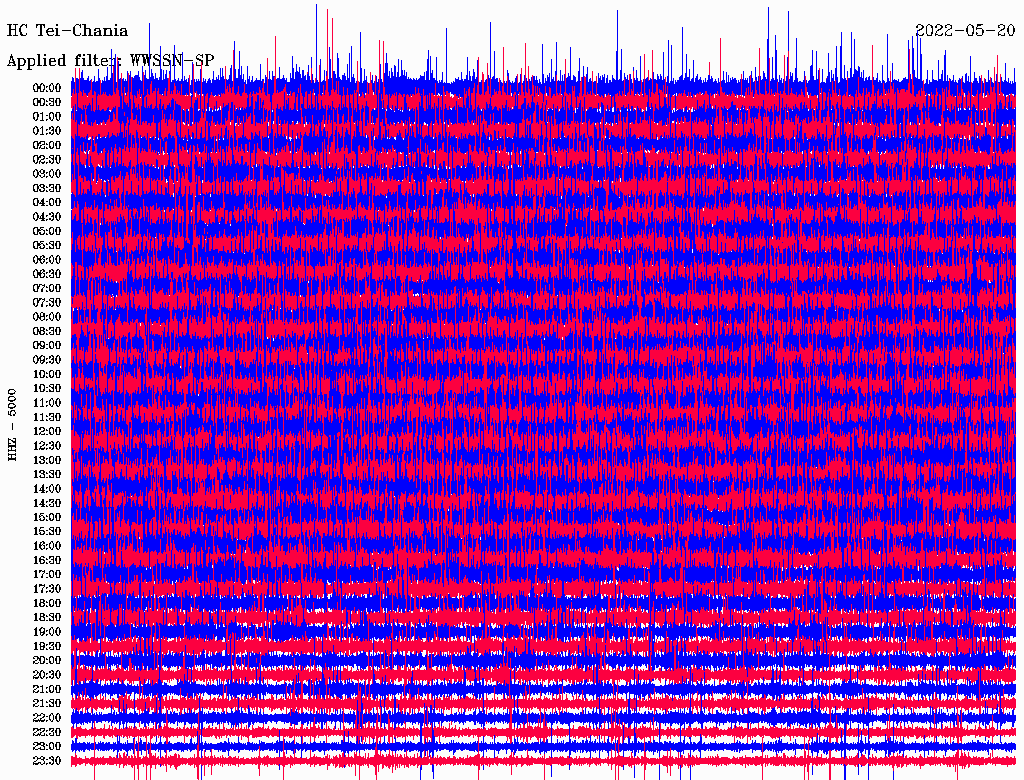This screenshot has width=1024, height=780.
Task: Select the 13:30 time label
Action: (x=47, y=475)
